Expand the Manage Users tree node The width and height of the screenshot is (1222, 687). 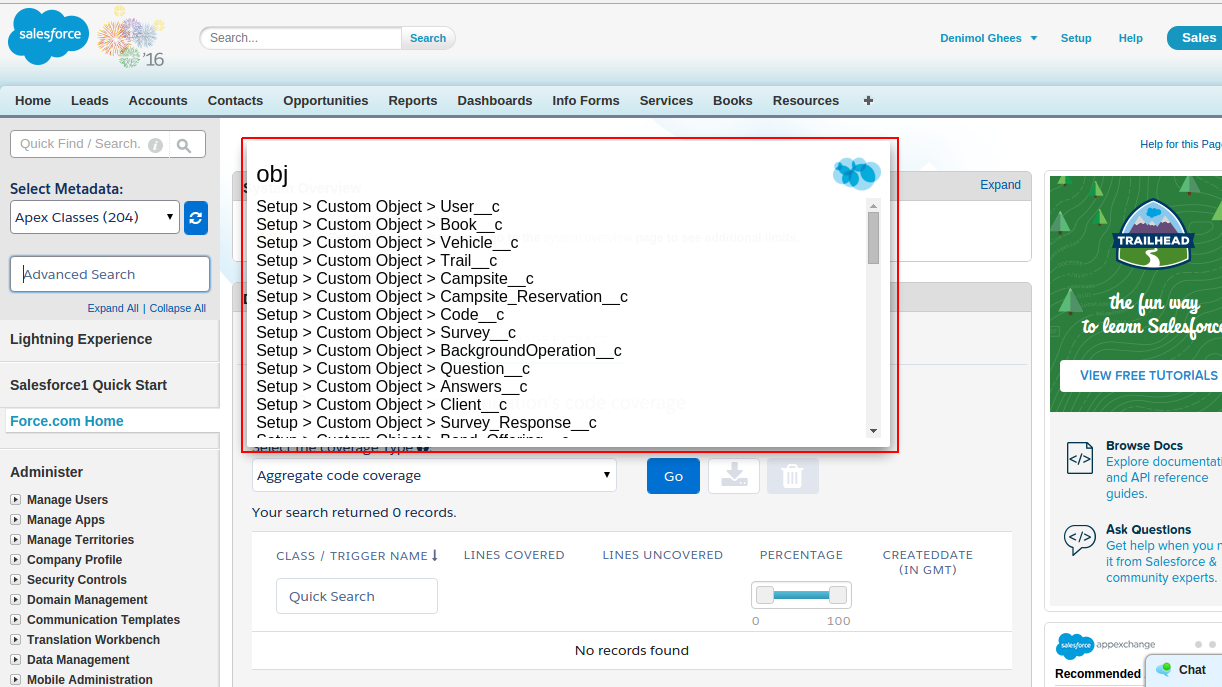pos(16,500)
